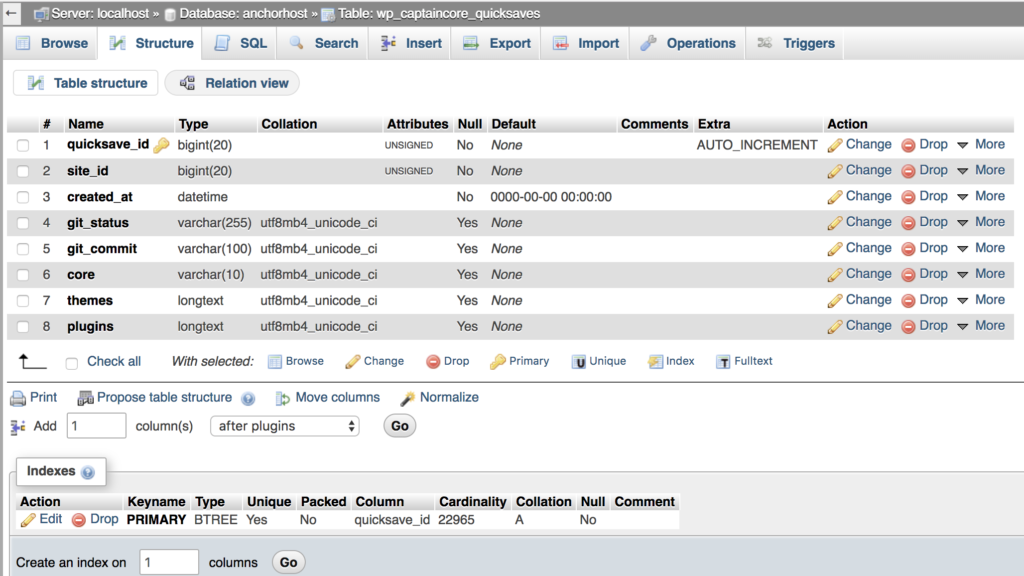
Task: Click the Fulltext icon in With selected
Action: [723, 362]
